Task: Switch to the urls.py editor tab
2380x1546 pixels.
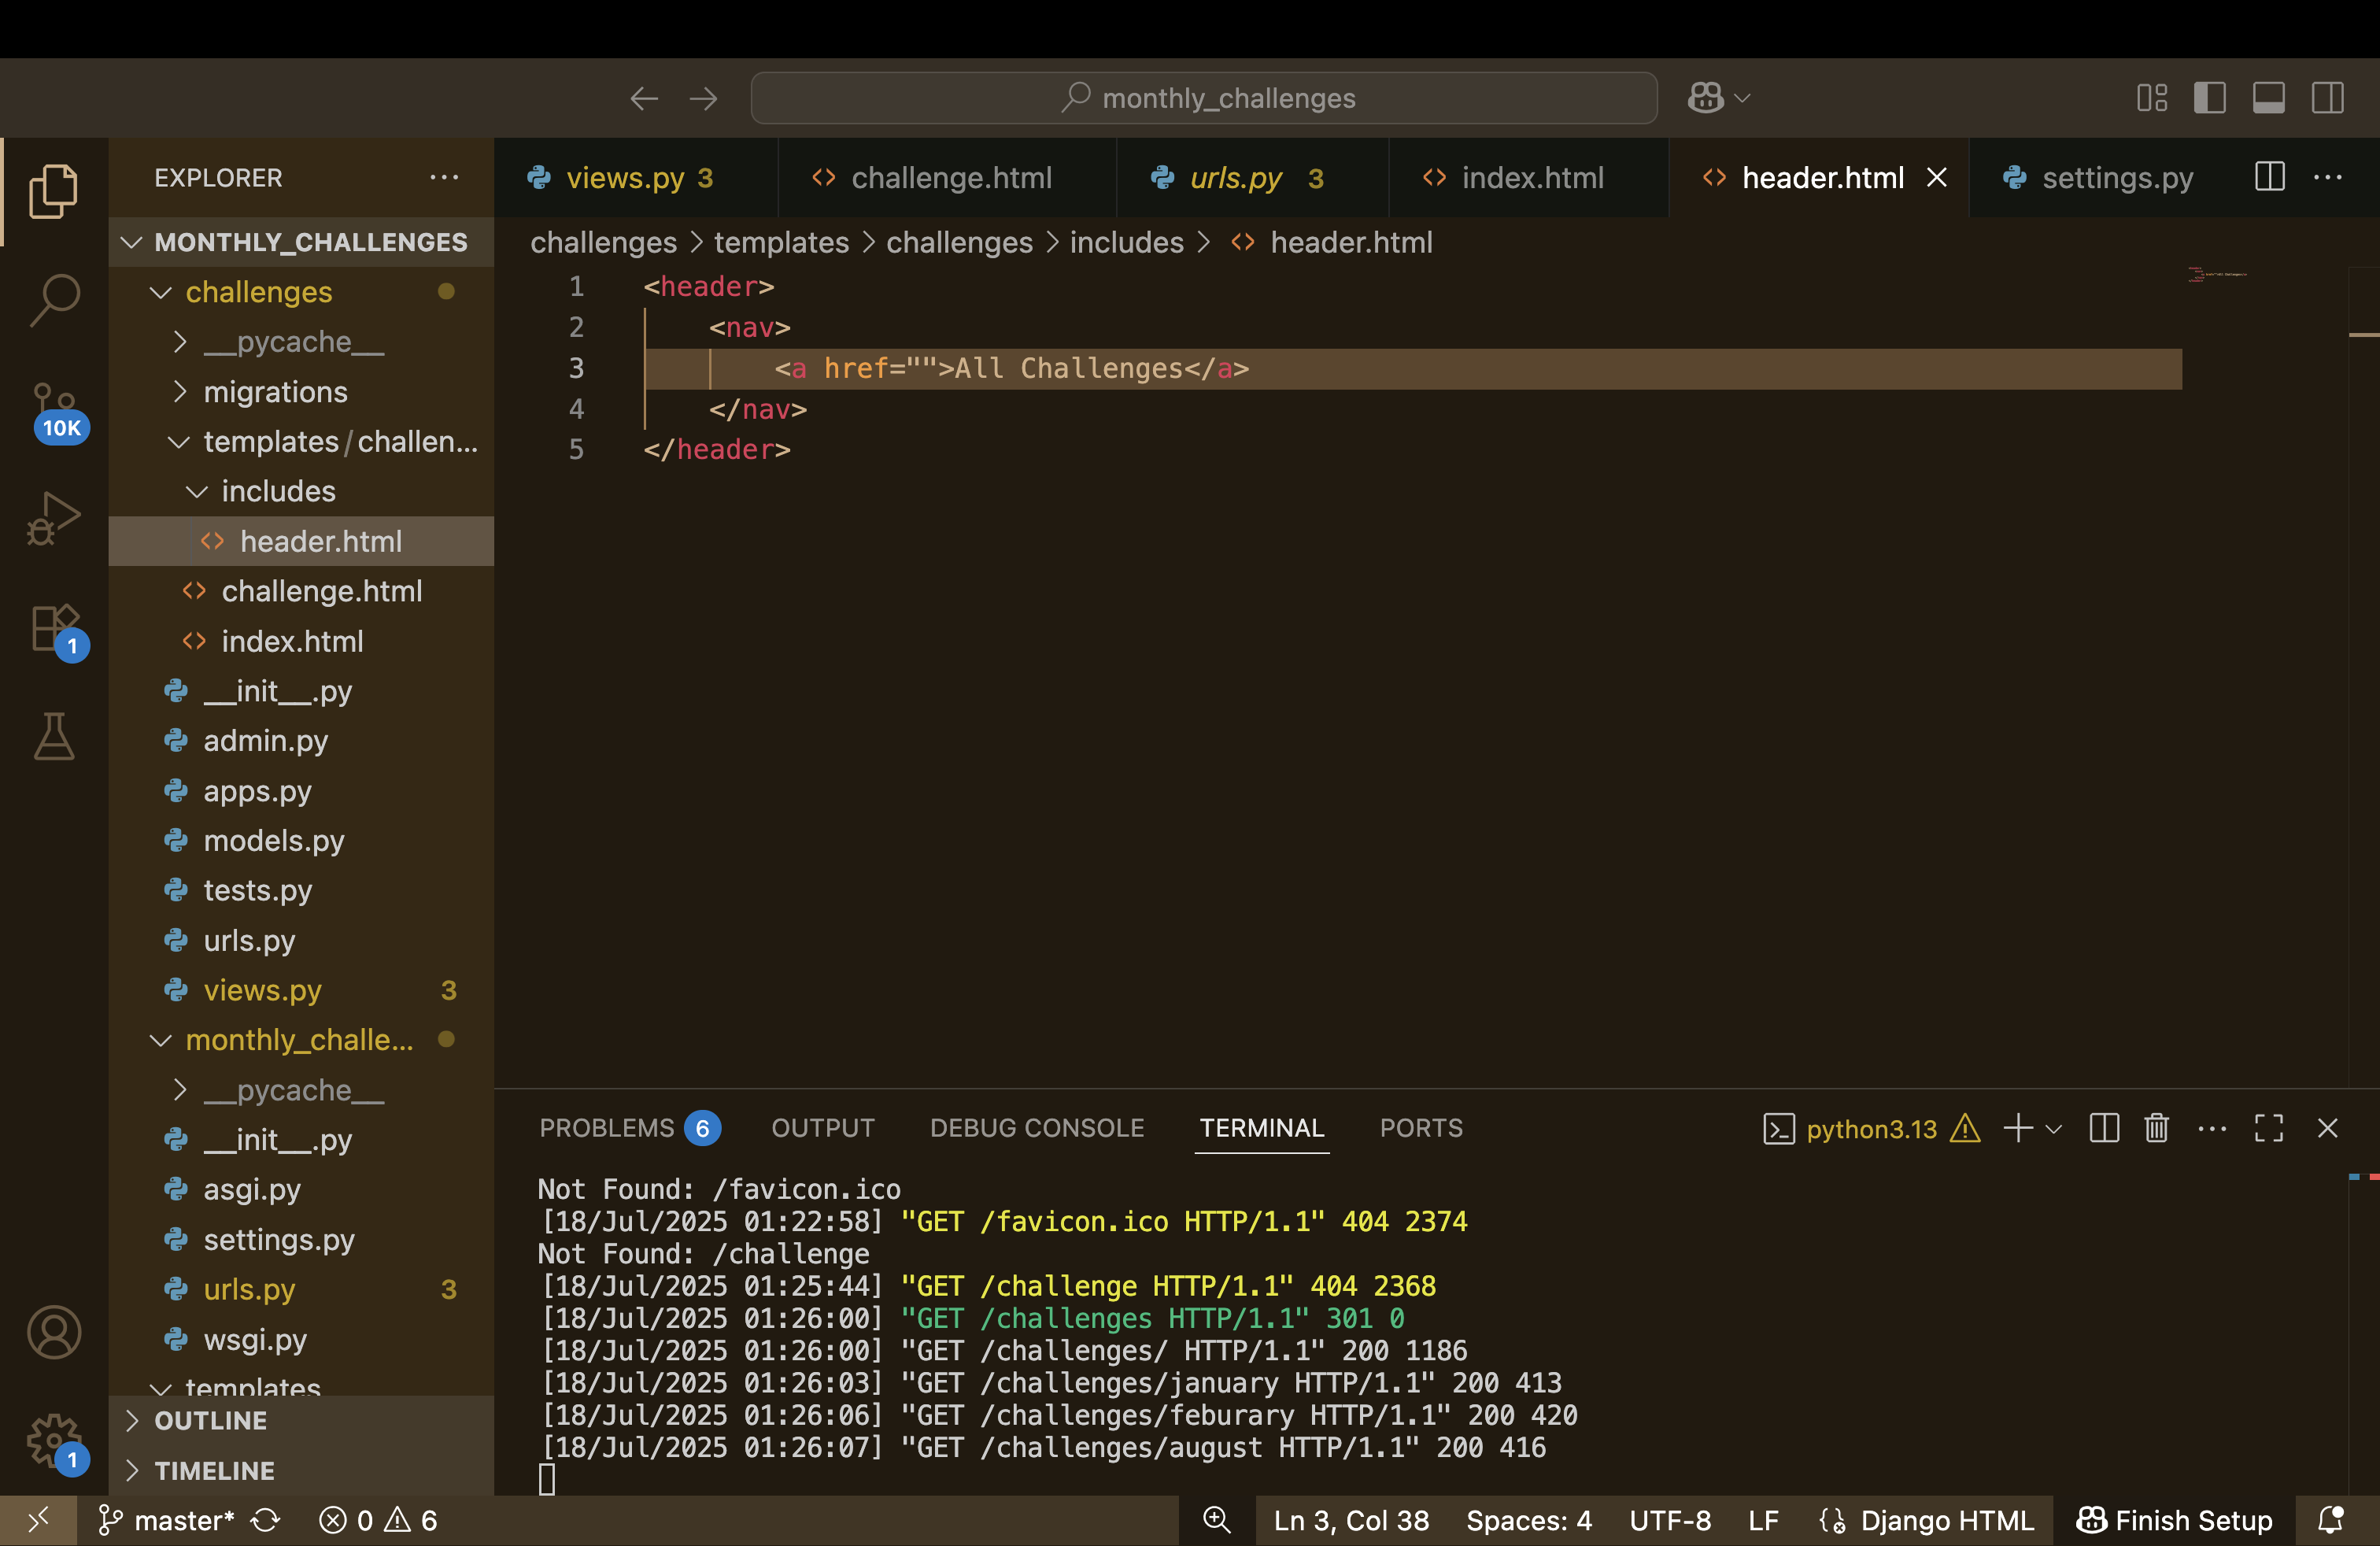Action: click(1252, 177)
